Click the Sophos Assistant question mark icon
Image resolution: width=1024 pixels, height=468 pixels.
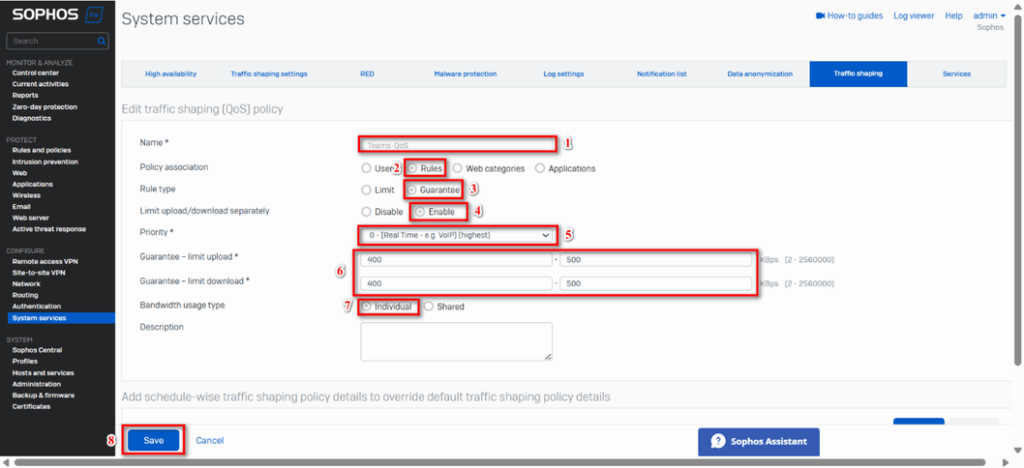717,441
